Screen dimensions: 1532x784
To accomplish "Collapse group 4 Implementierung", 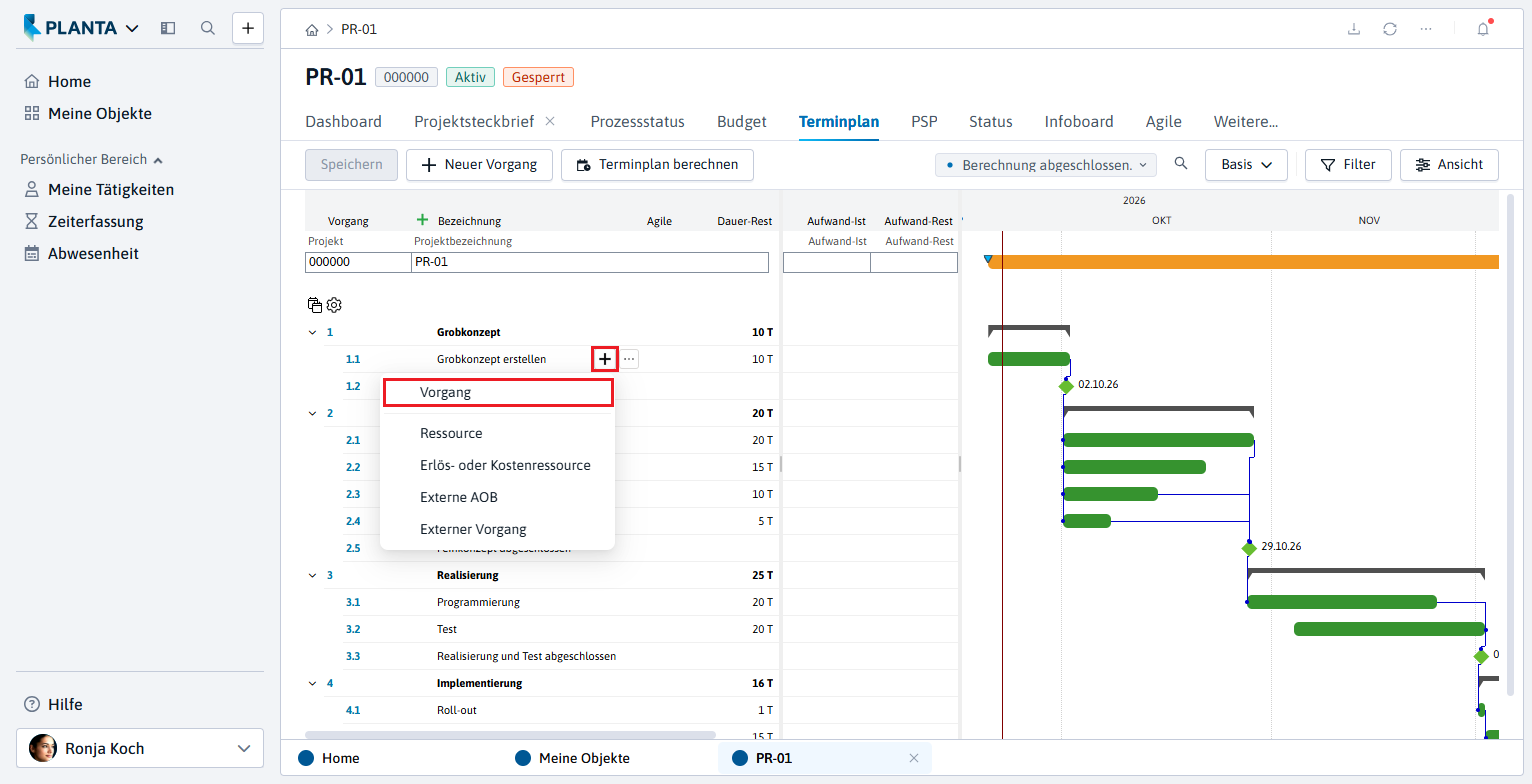I will pyautogui.click(x=312, y=683).
